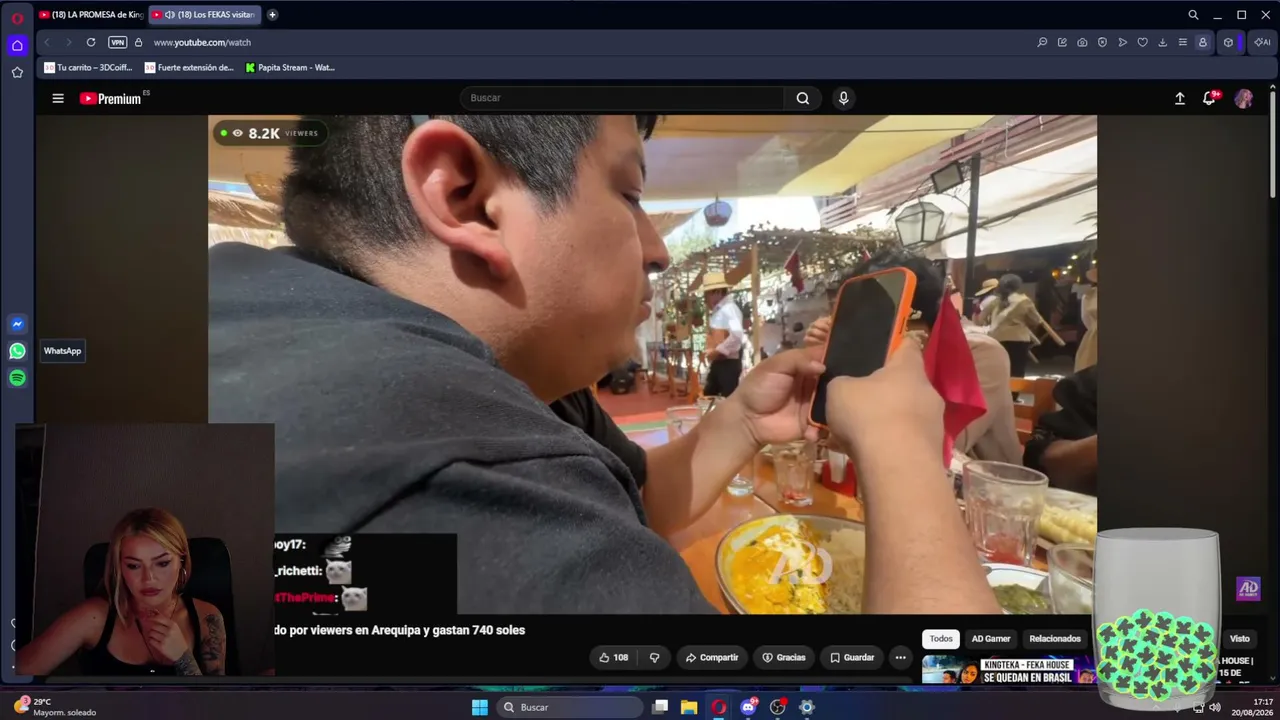Open File Explorer from taskbar
This screenshot has height=720, width=1280.
click(x=689, y=707)
